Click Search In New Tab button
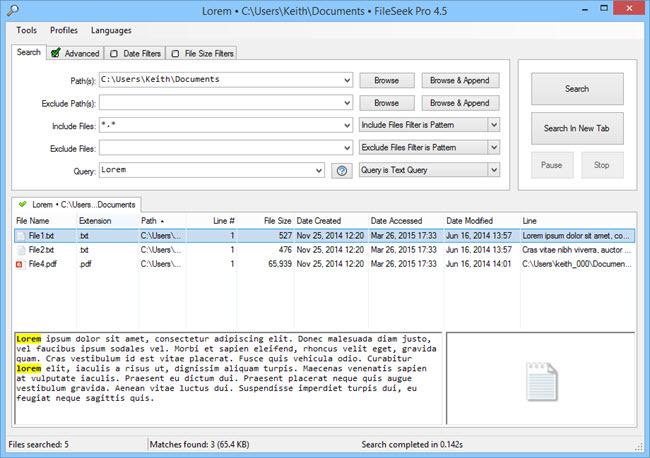 (577, 128)
